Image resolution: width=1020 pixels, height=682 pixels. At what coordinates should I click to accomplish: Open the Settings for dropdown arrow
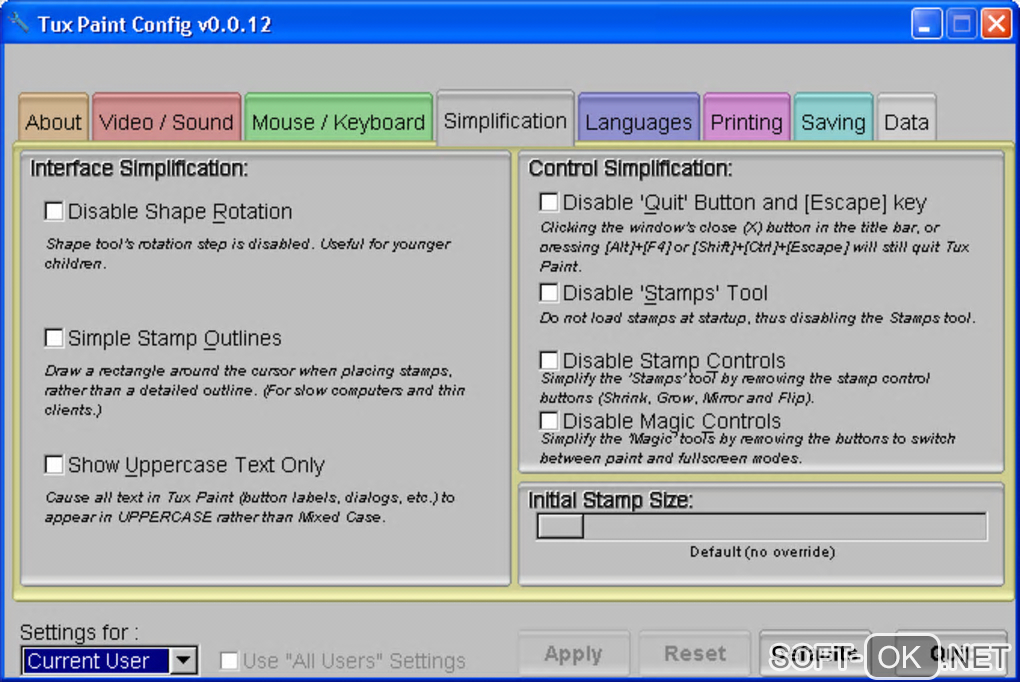[x=183, y=661]
